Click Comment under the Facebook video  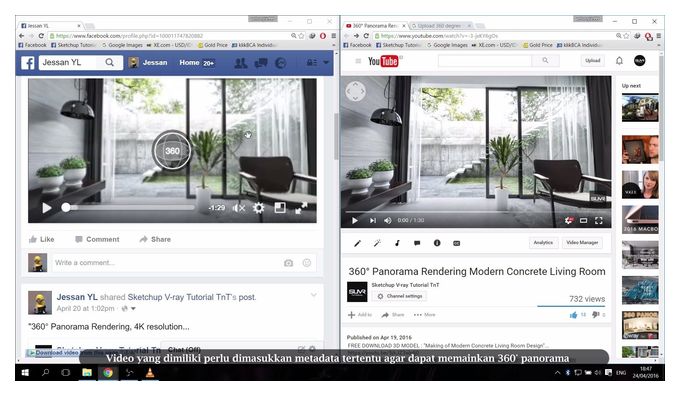pyautogui.click(x=97, y=239)
